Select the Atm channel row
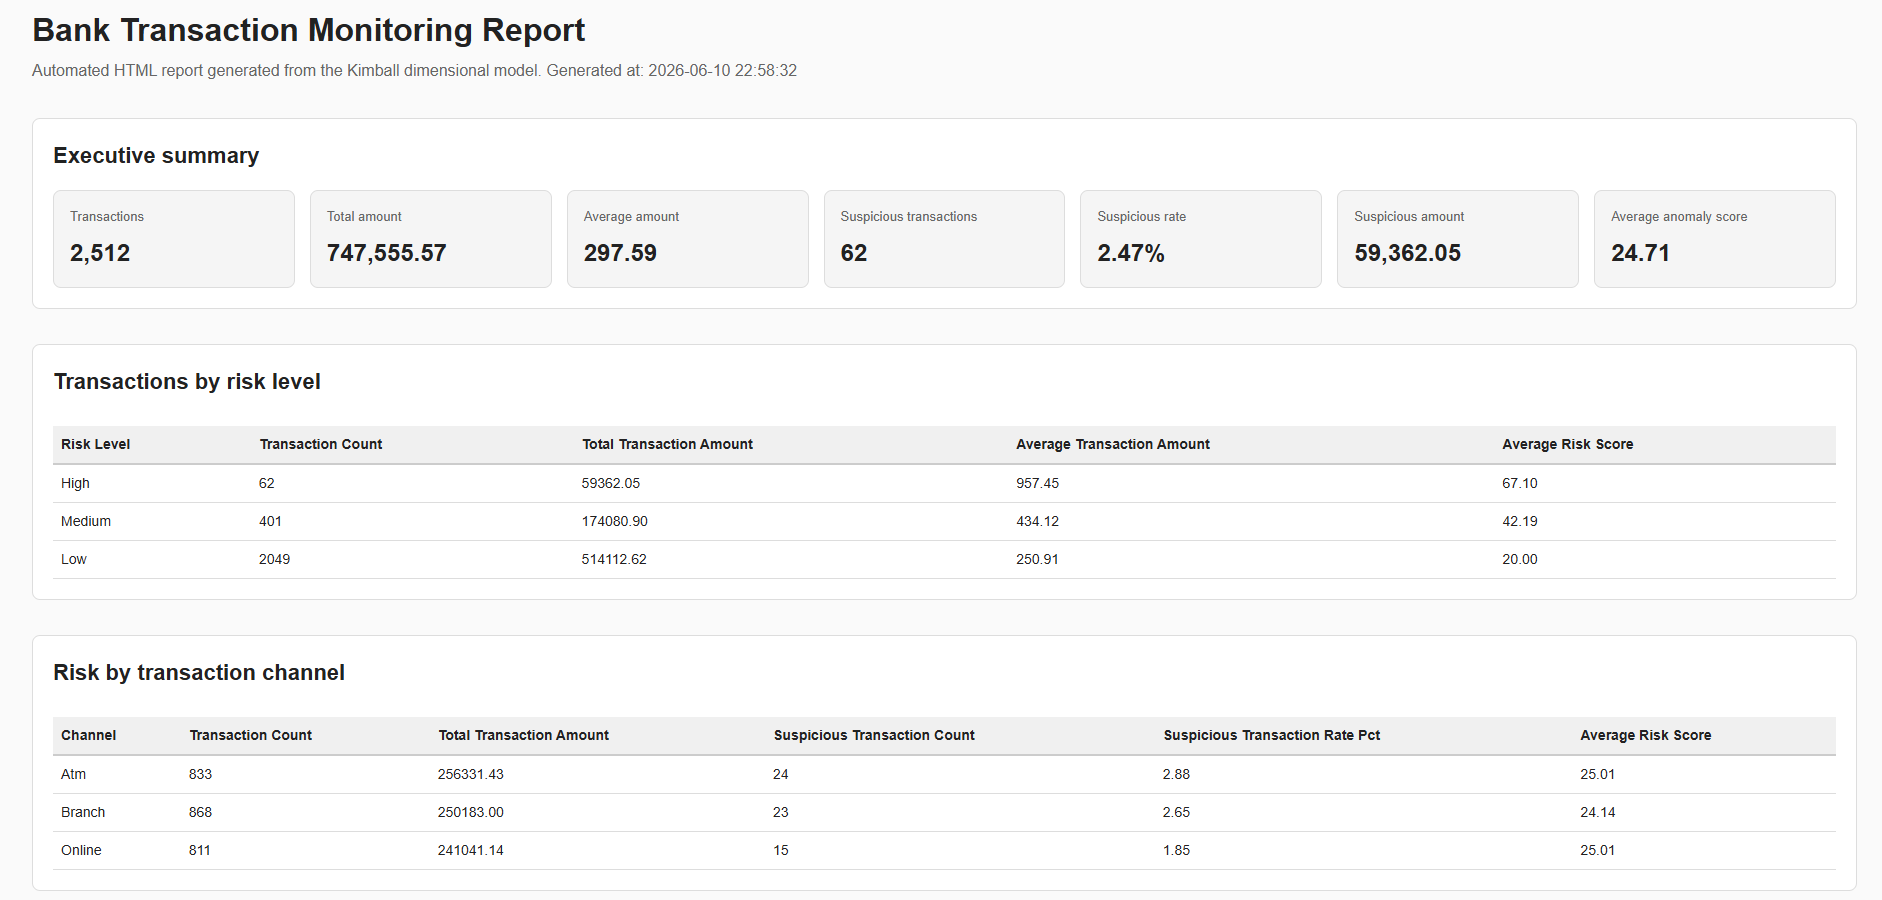 coord(944,774)
